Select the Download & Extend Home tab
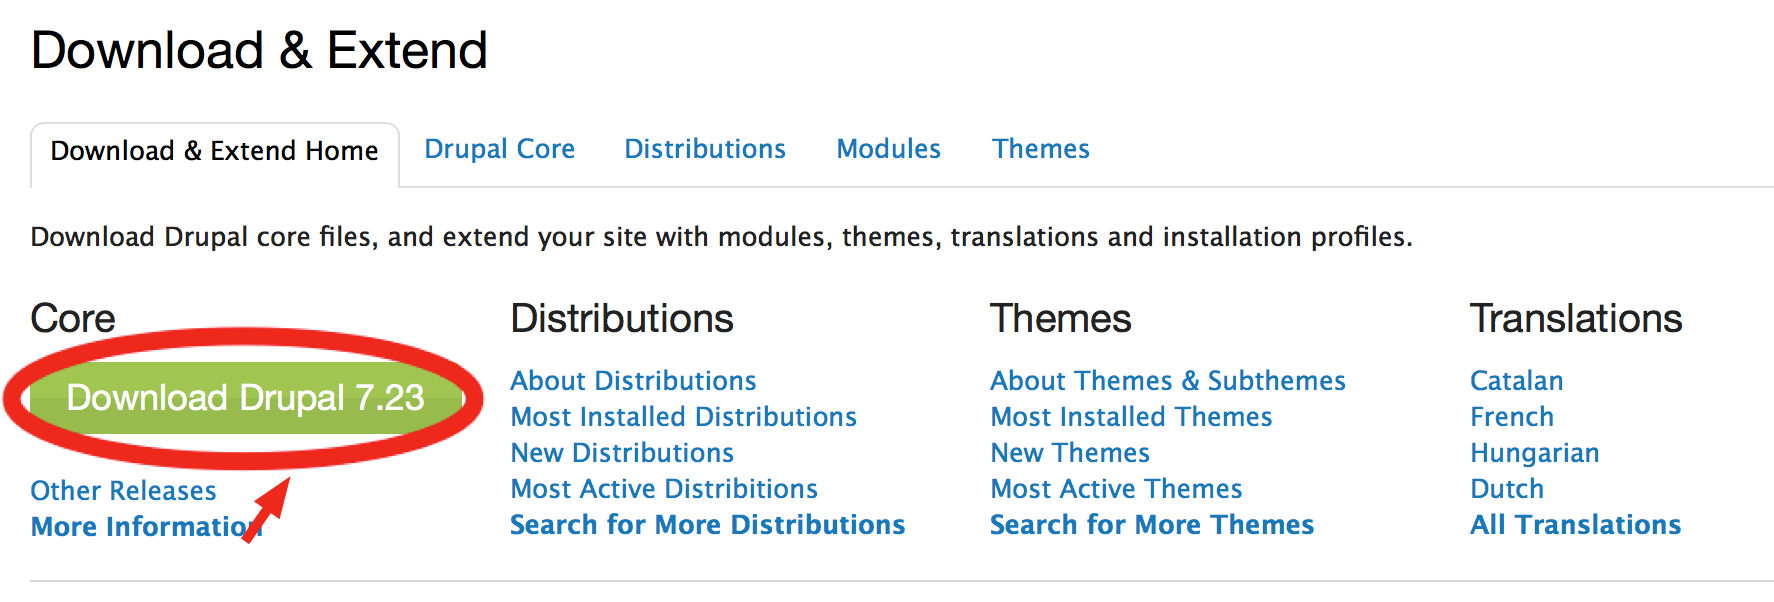The height and width of the screenshot is (602, 1774). (215, 151)
